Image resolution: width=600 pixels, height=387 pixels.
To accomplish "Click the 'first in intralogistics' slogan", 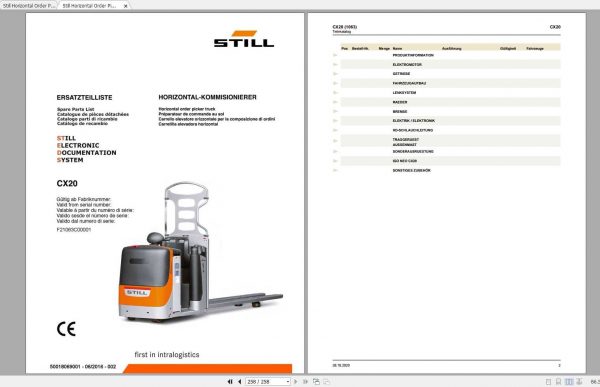I will 167,355.
